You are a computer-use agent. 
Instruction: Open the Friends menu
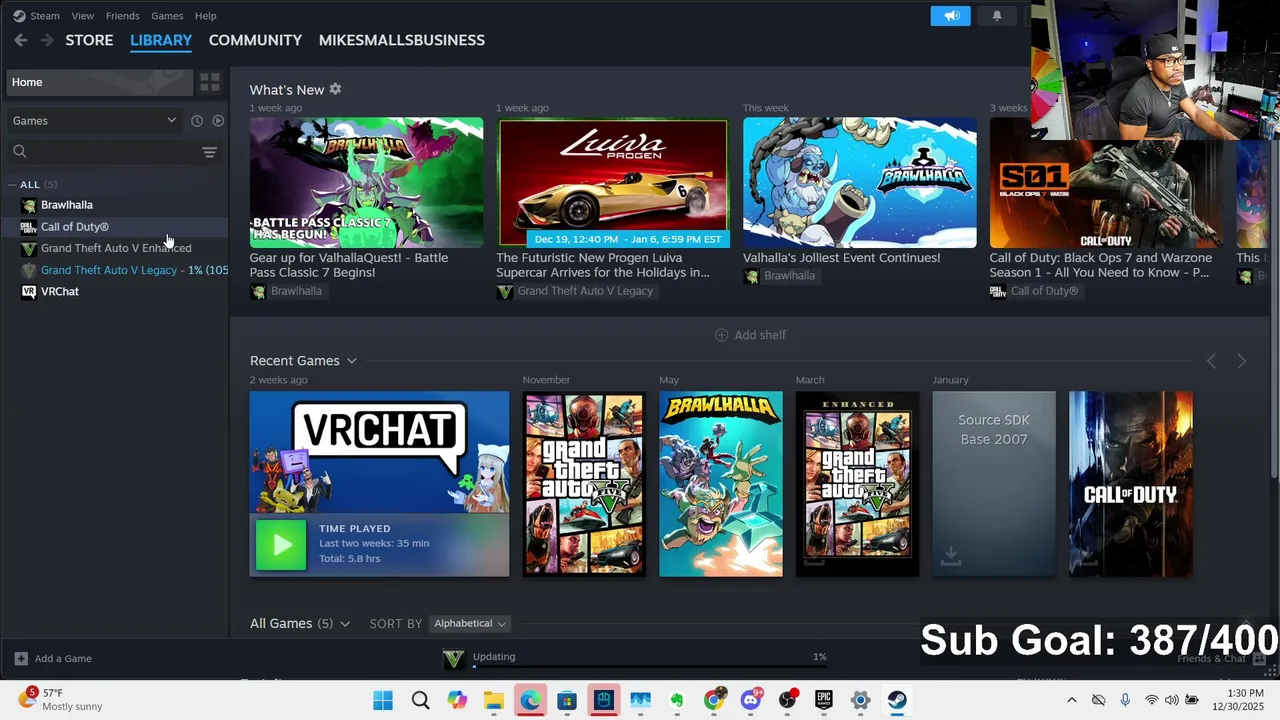coord(122,16)
